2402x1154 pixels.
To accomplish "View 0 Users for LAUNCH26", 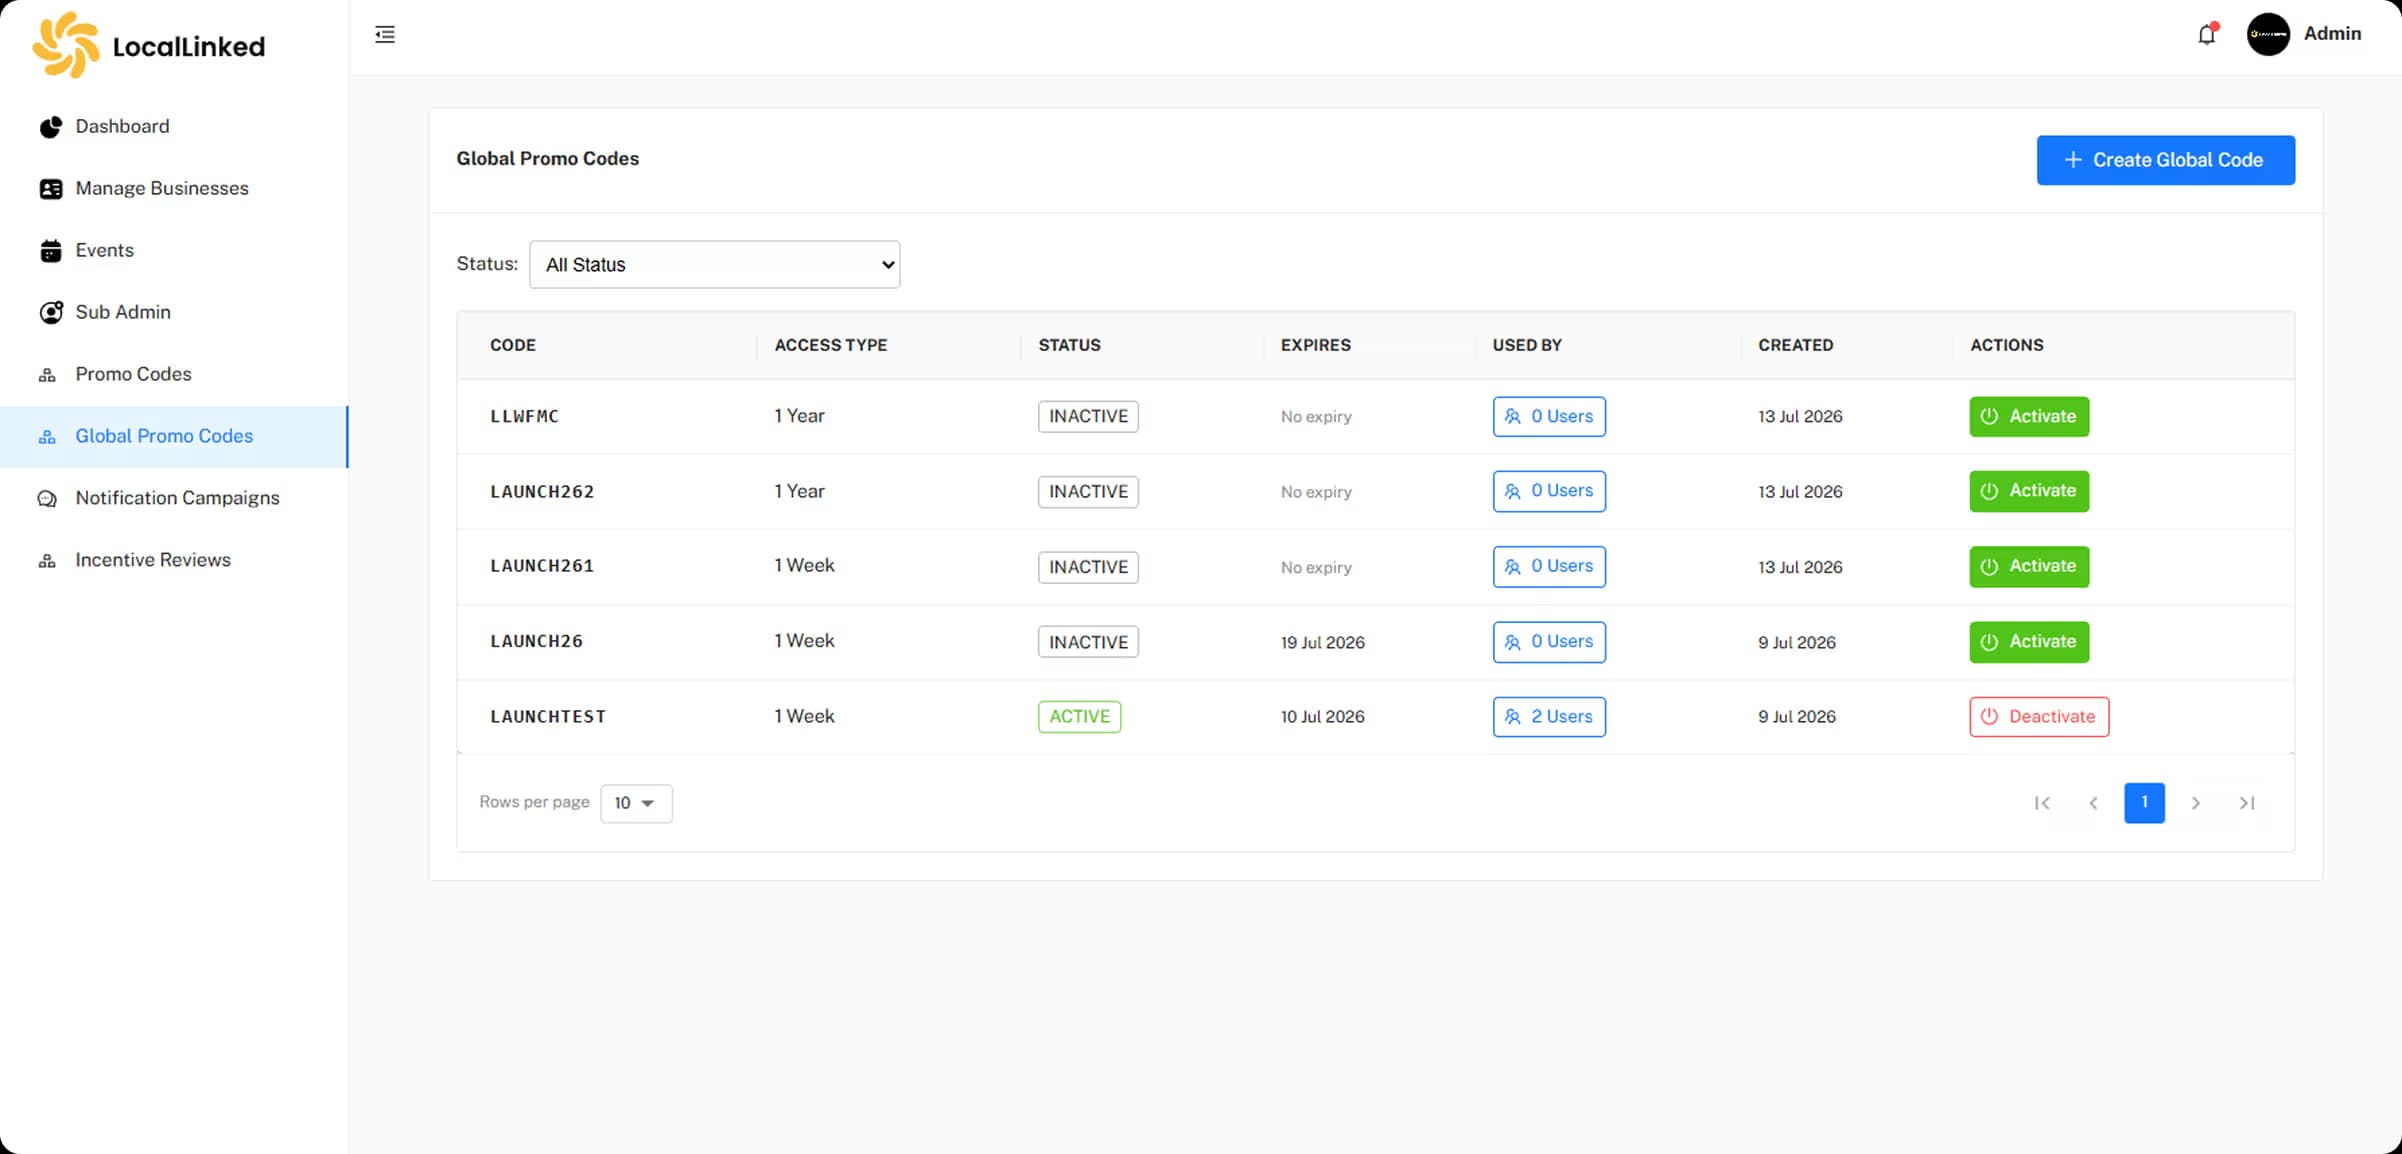I will [x=1549, y=642].
